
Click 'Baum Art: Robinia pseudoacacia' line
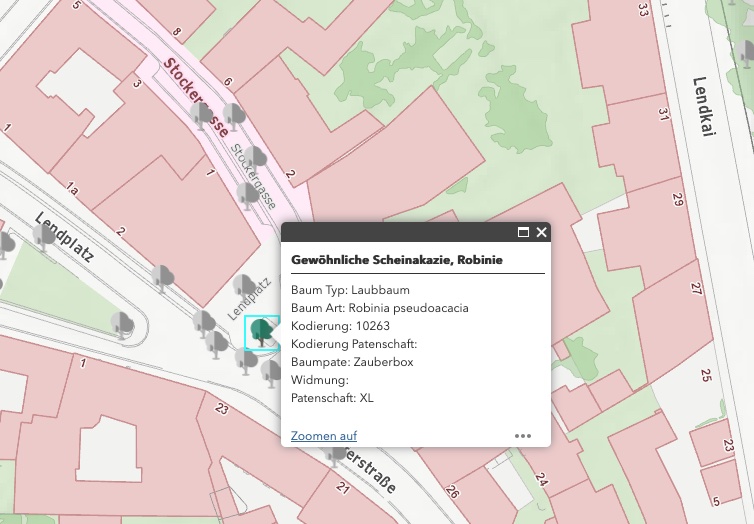[379, 308]
